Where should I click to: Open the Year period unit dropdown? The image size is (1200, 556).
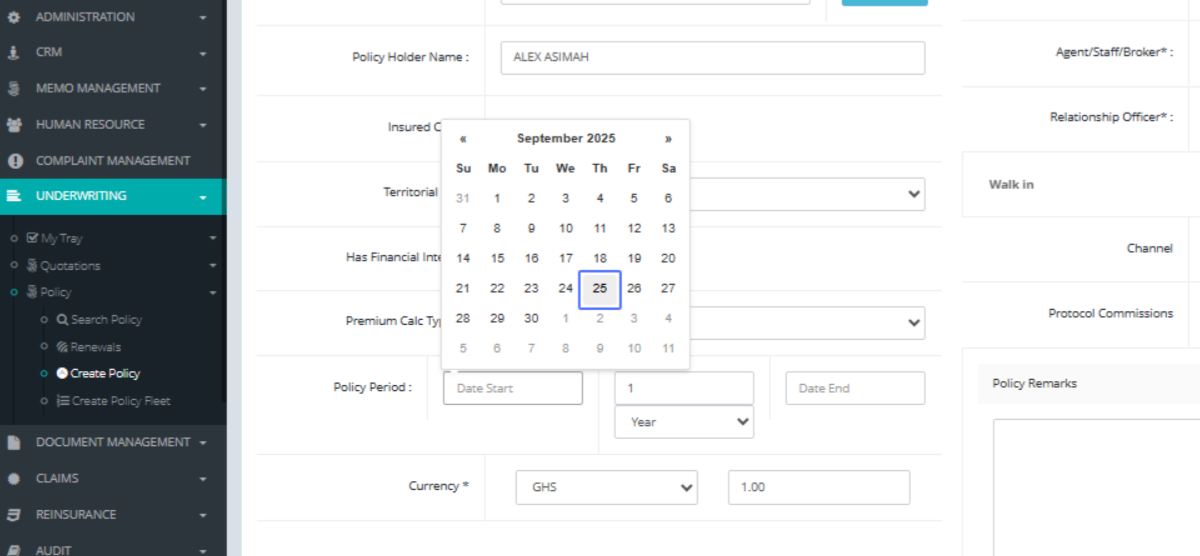click(684, 422)
